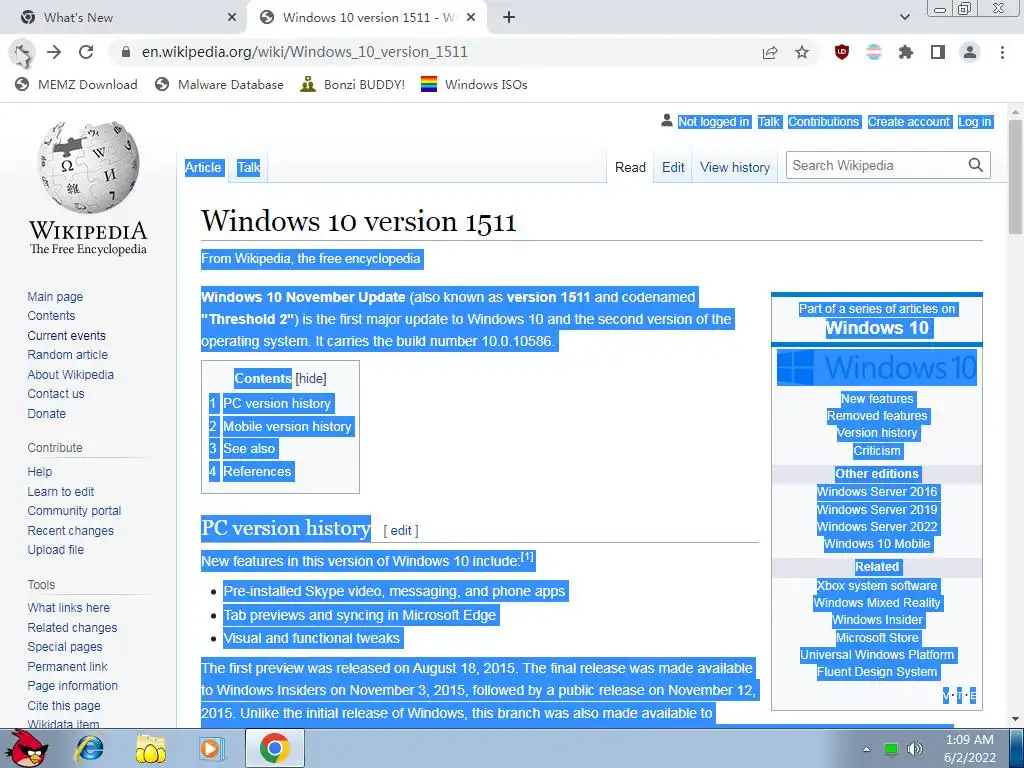Click the Windows 10 logo in infobox
The width and height of the screenshot is (1024, 768).
877,367
